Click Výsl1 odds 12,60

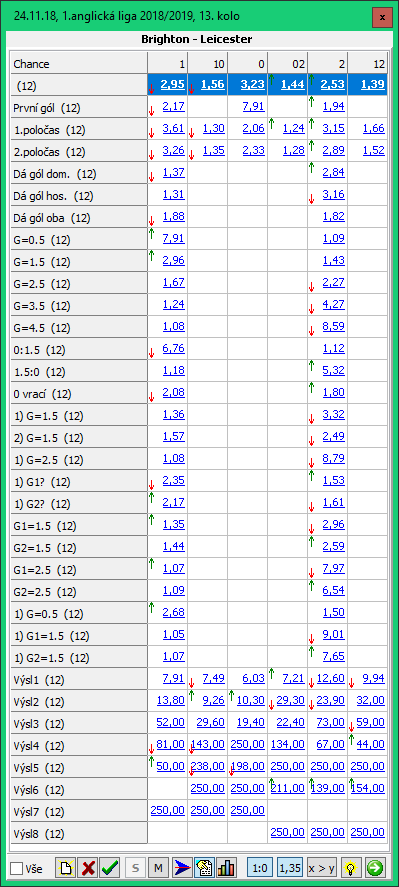[x=331, y=679]
